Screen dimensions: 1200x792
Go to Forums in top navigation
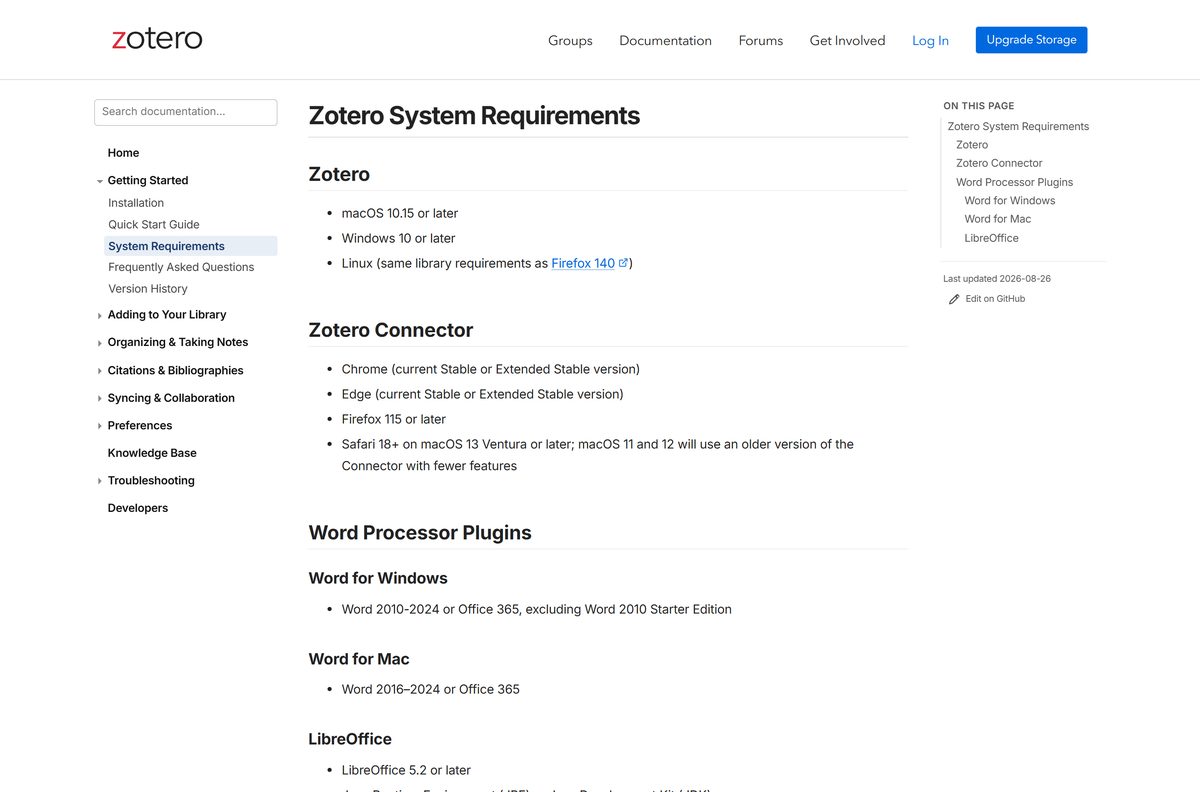pyautogui.click(x=761, y=40)
